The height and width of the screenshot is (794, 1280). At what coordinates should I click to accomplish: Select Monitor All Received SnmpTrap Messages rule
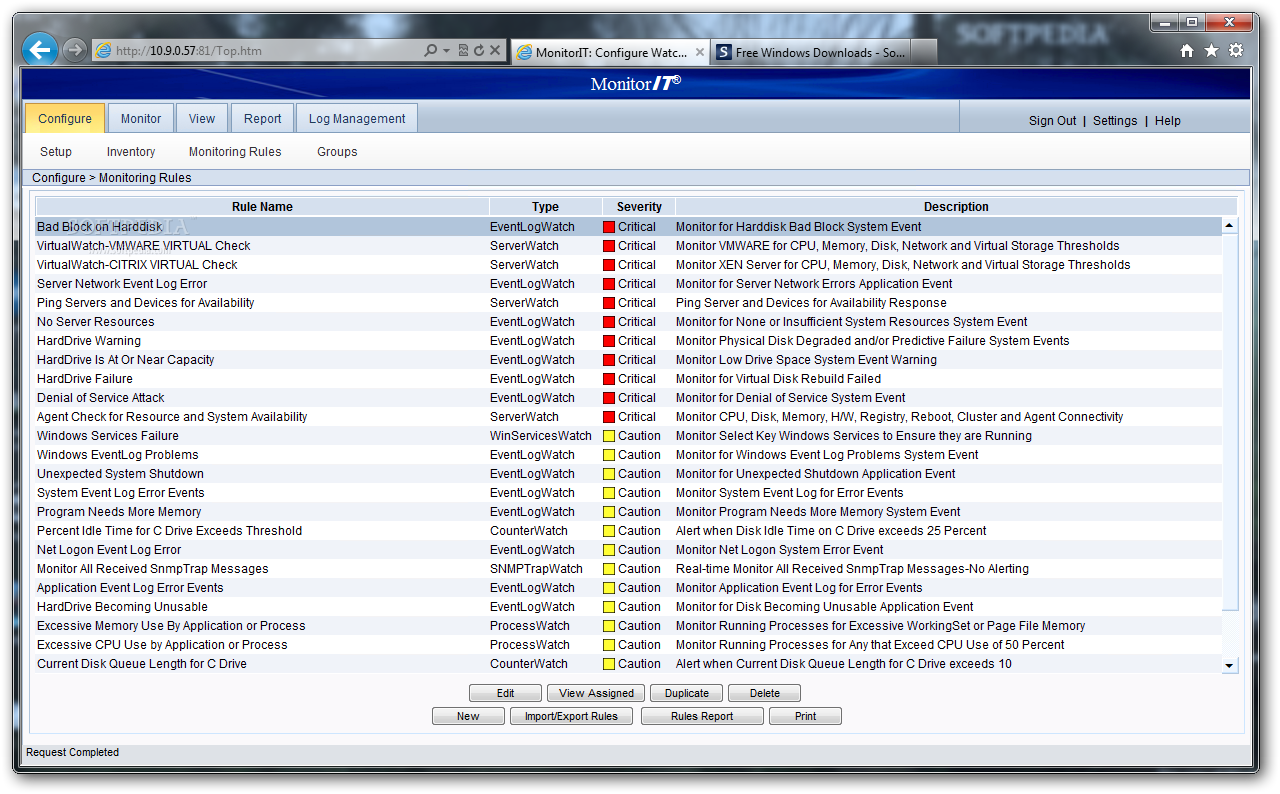[628, 569]
